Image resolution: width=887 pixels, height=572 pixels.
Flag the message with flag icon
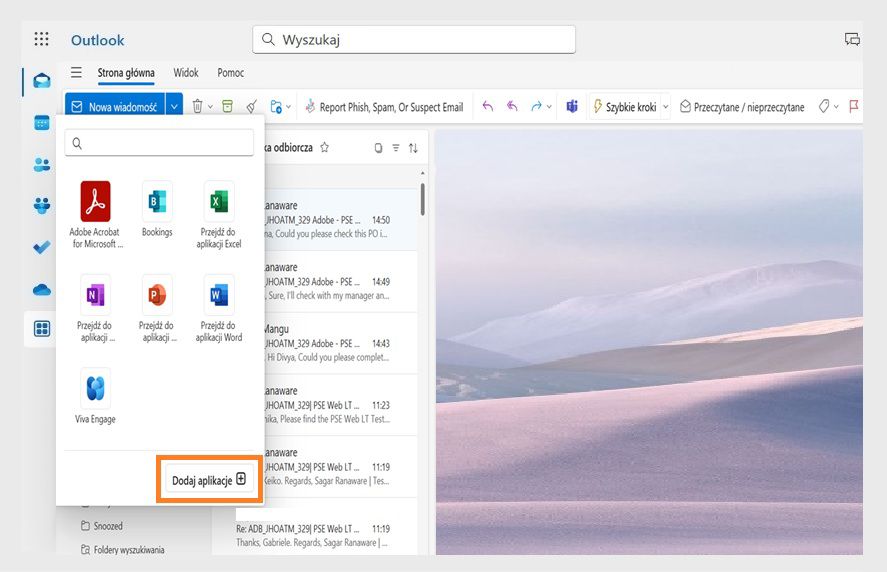[x=854, y=106]
